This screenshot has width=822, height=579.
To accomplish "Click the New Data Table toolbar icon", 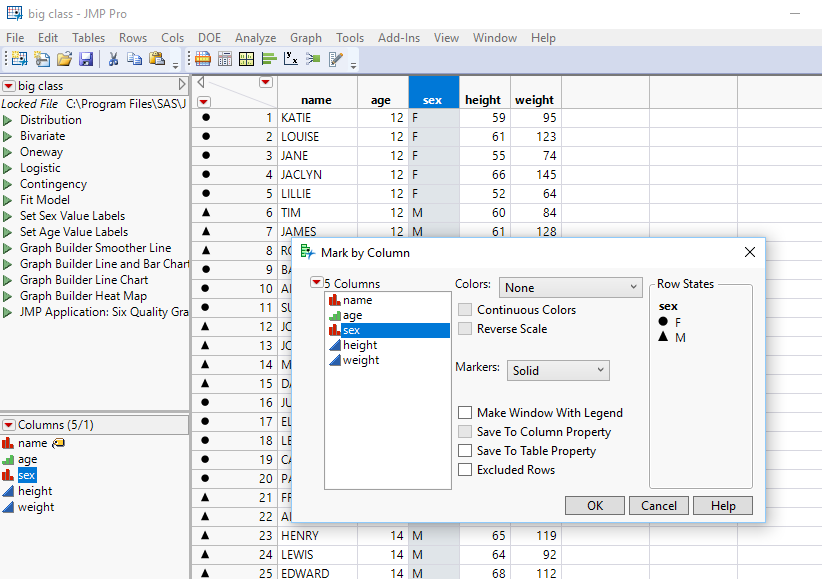I will tap(20, 59).
